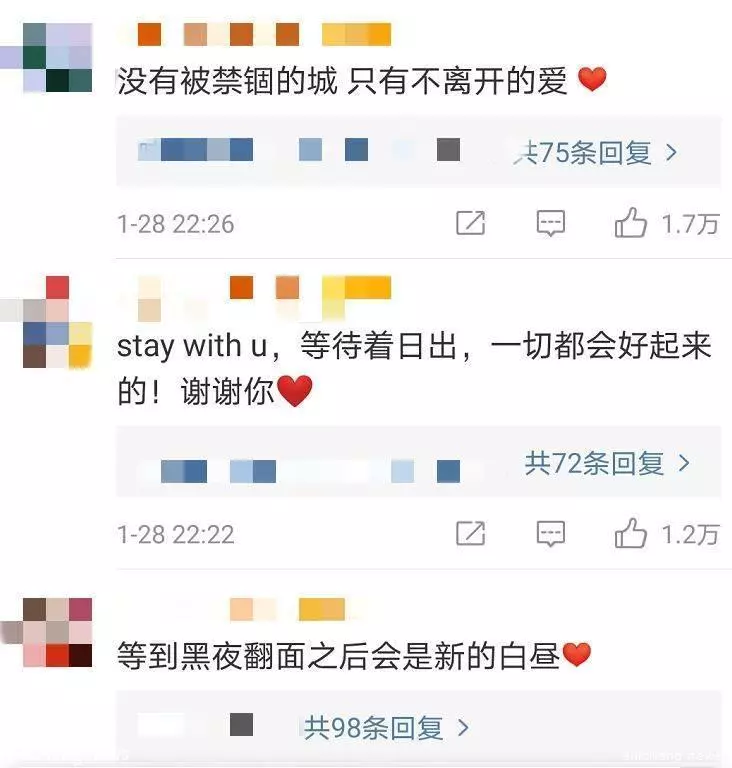Tap the 1.2万 like count
The image size is (732, 768).
[x=690, y=534]
